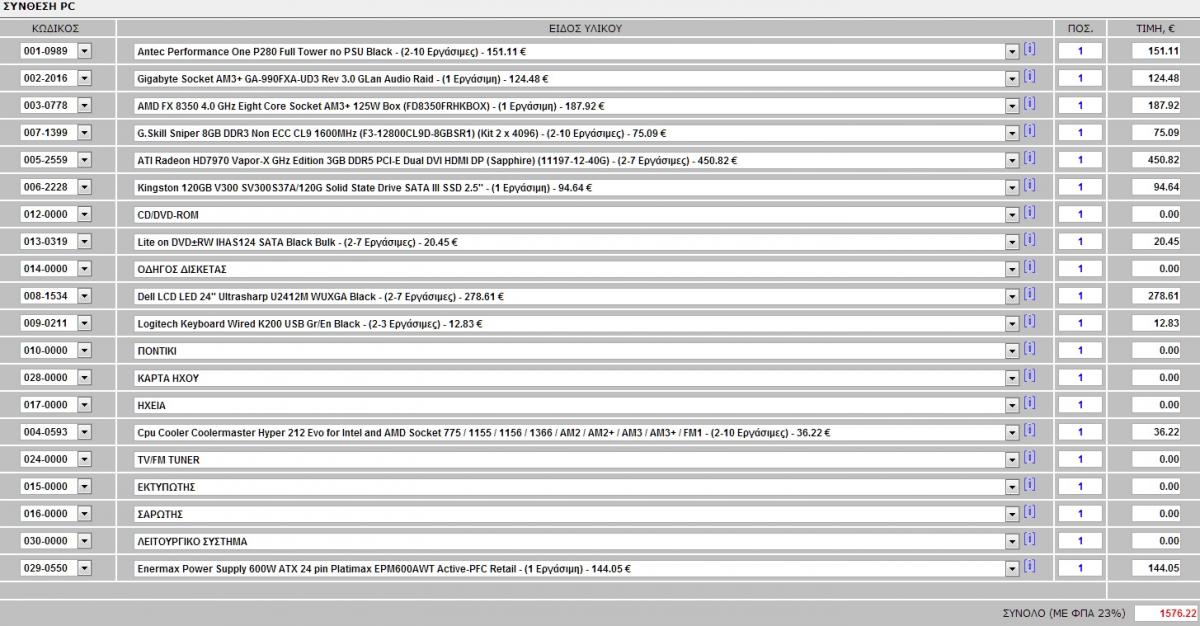Click price field showing 144.05
1200x626 pixels.
tap(1157, 569)
